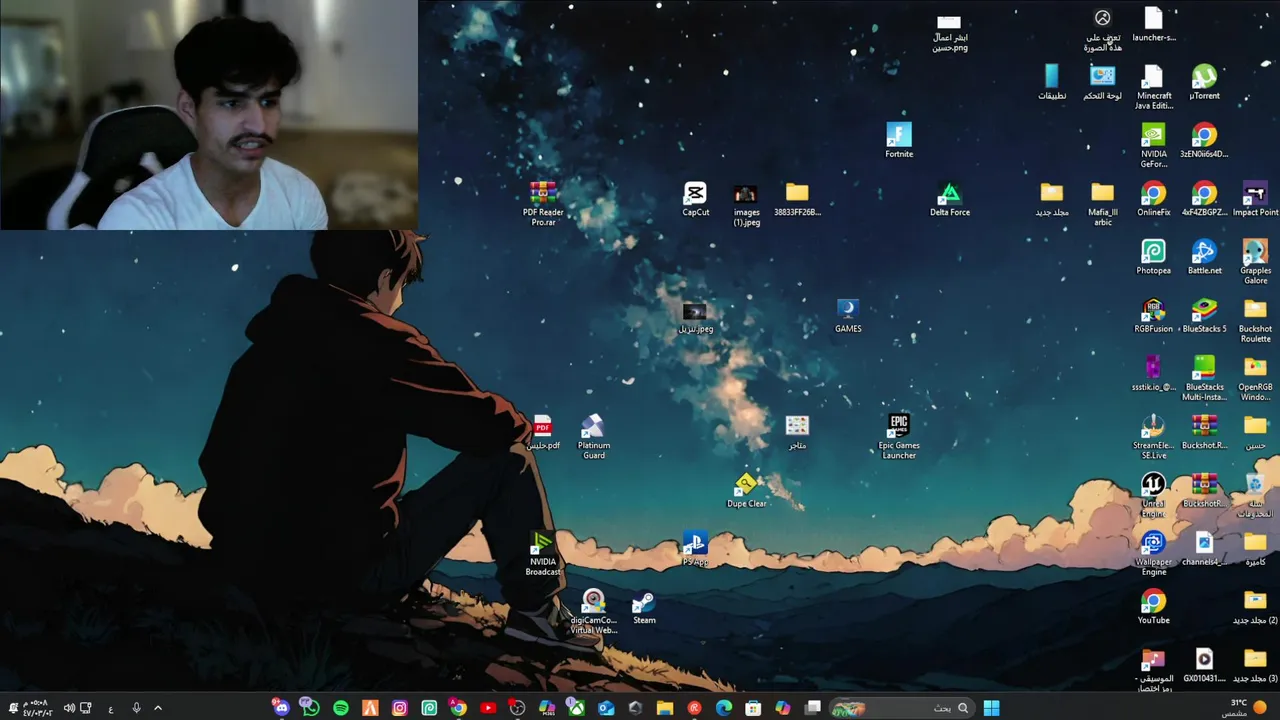
Task: Launch Wallpaper Engine from desktop
Action: [x=1153, y=552]
